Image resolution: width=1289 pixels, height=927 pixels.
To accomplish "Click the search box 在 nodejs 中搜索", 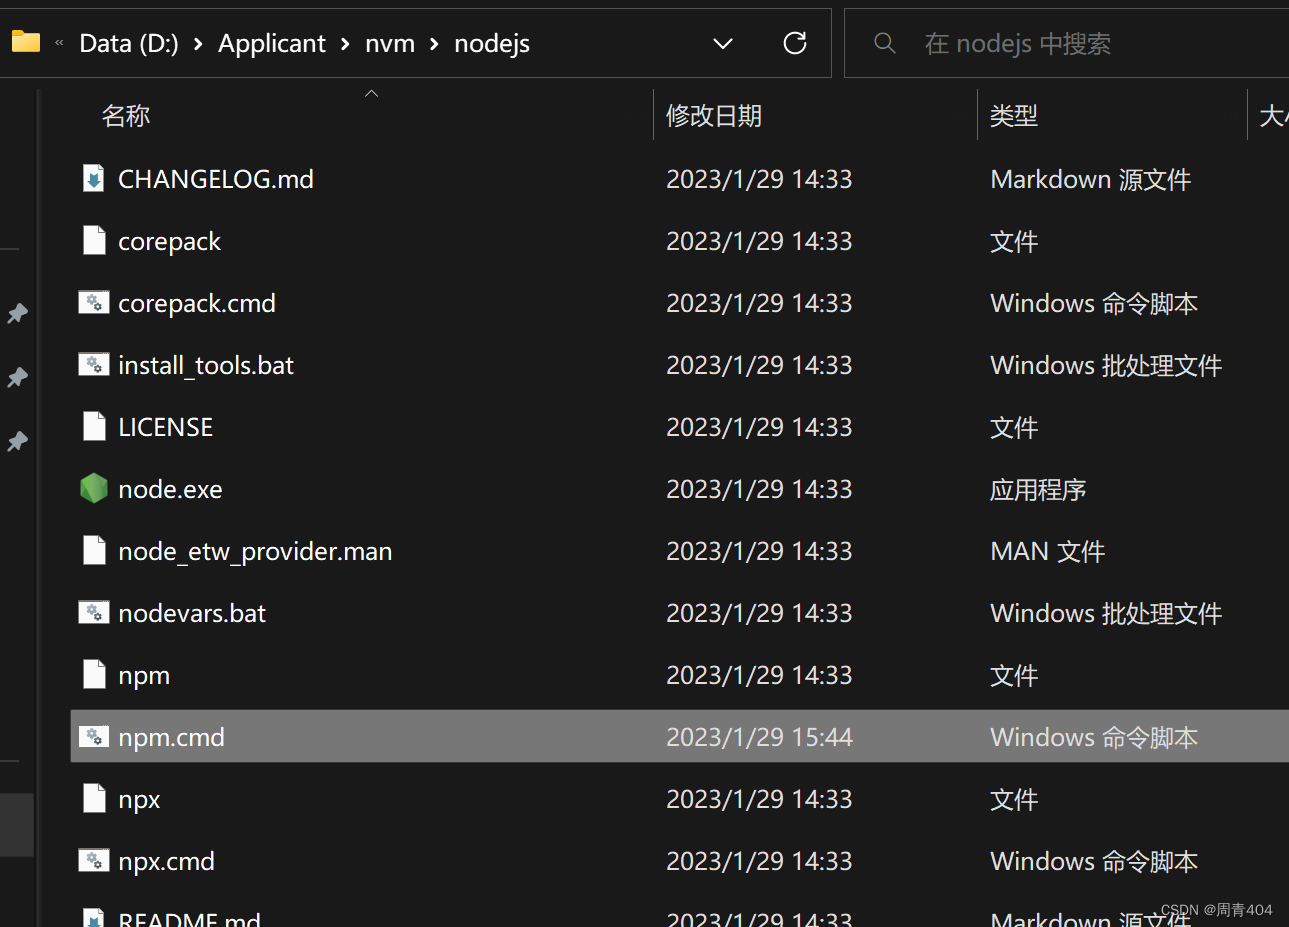I will click(1066, 43).
